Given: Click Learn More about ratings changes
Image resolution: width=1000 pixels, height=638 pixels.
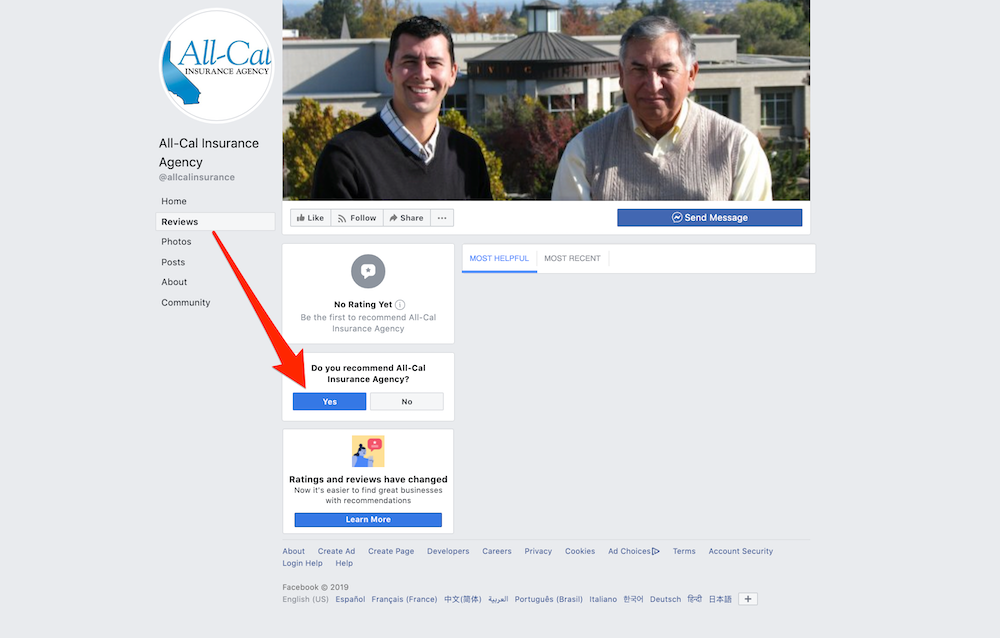Looking at the screenshot, I should pyautogui.click(x=368, y=519).
